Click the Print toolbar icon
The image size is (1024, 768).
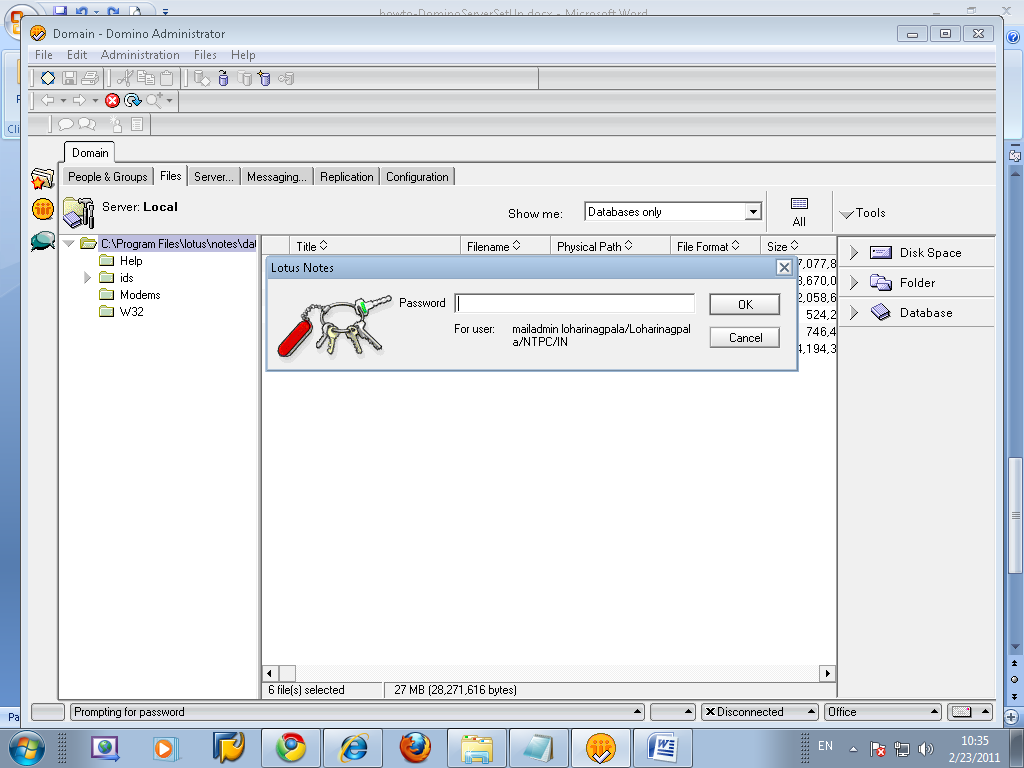point(89,78)
